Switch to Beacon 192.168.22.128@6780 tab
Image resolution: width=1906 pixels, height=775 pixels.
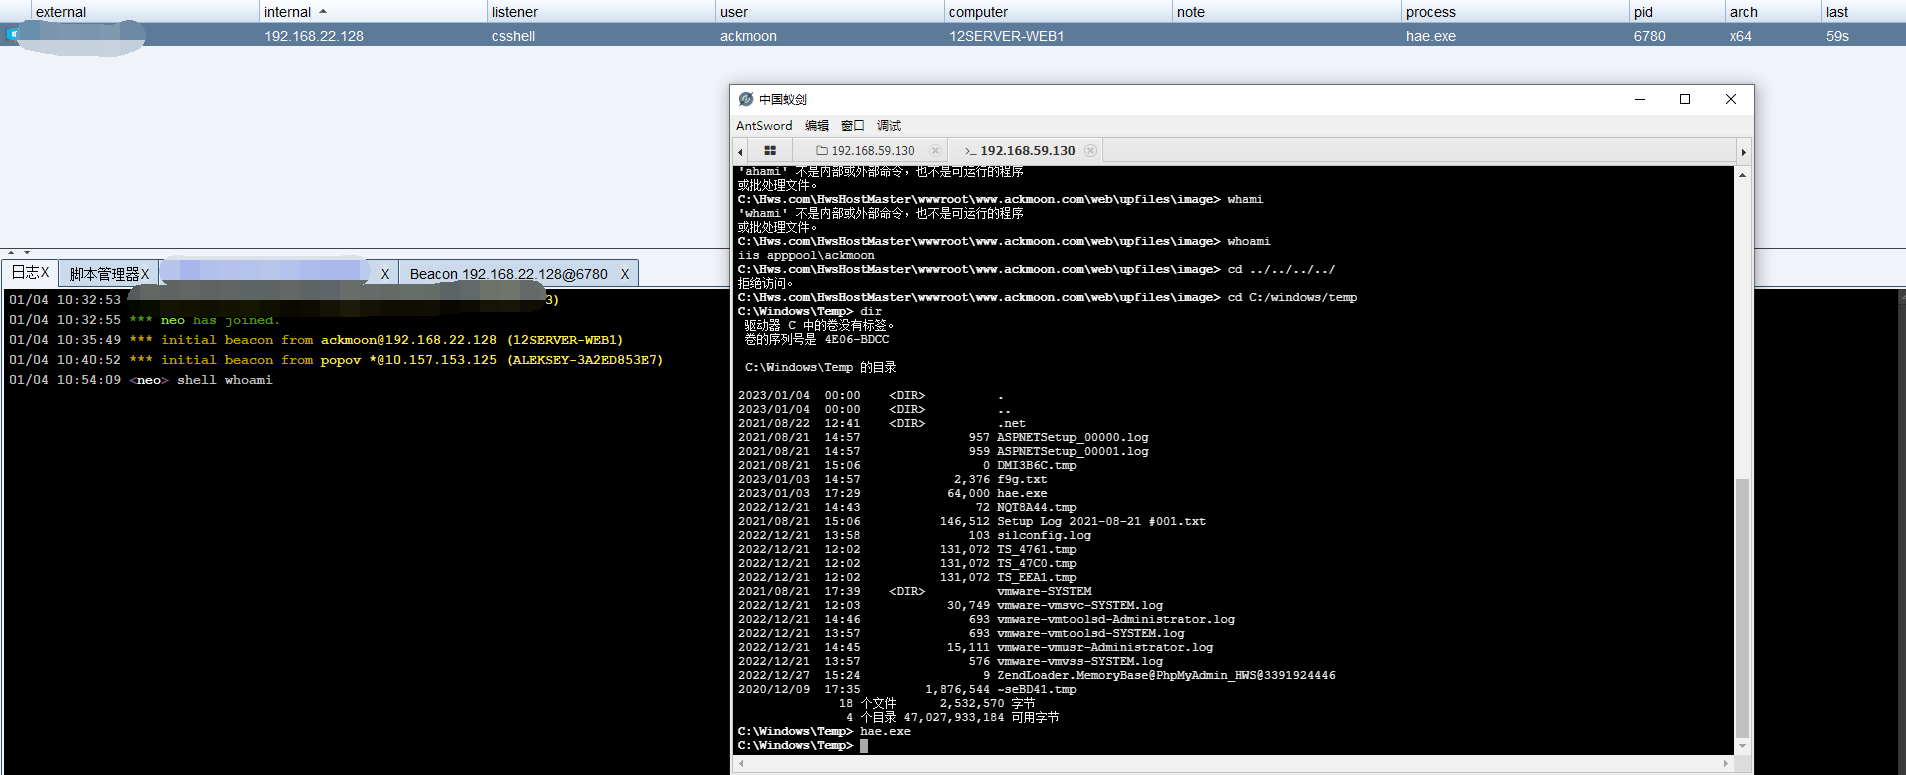[508, 274]
